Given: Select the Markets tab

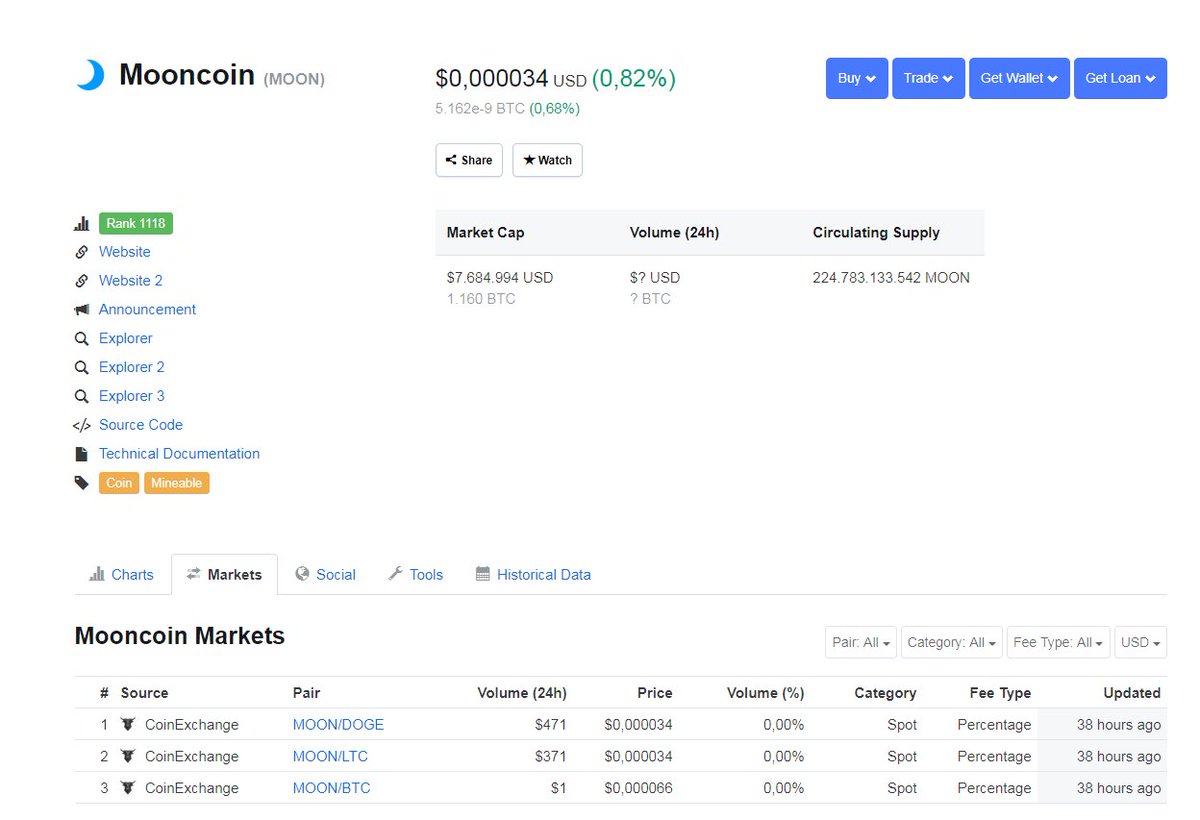Looking at the screenshot, I should 224,575.
